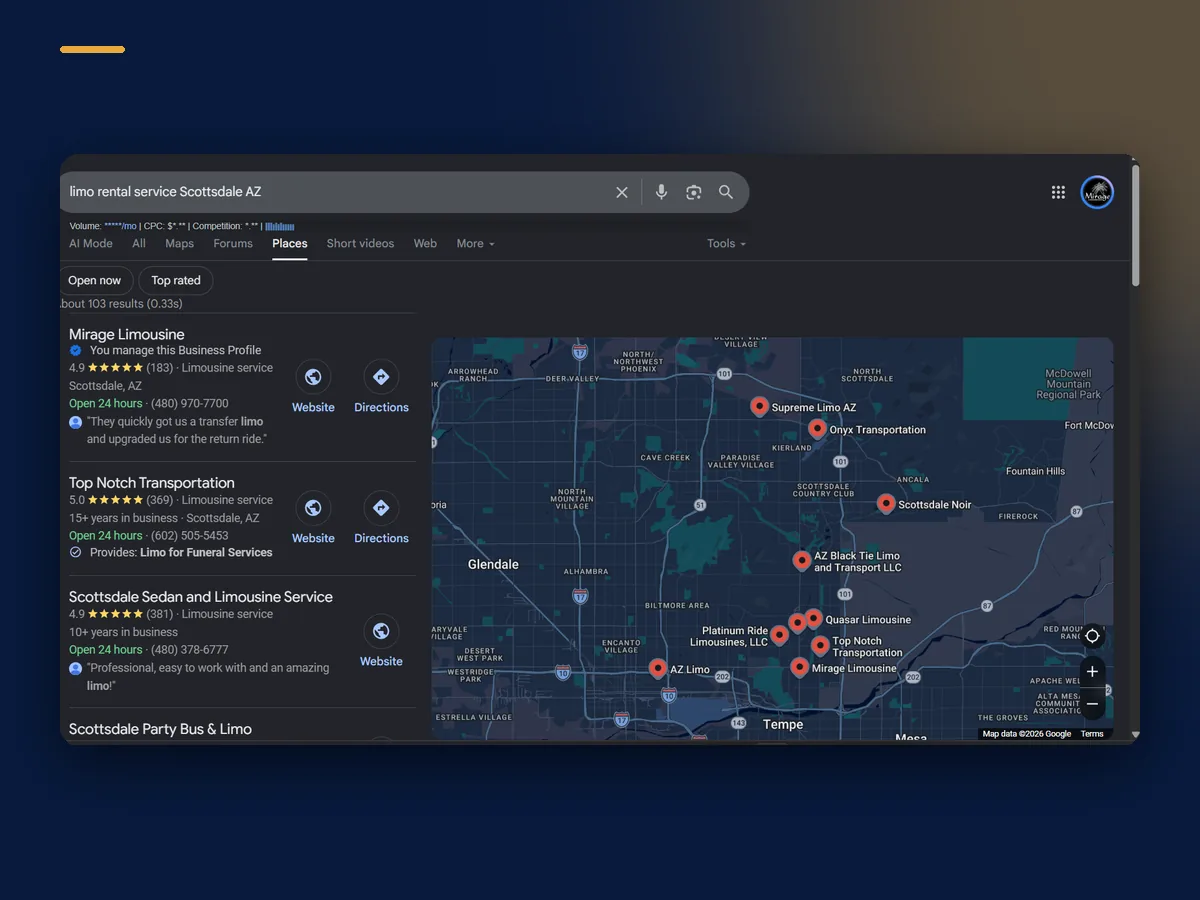Click the search query input field

pos(335,192)
